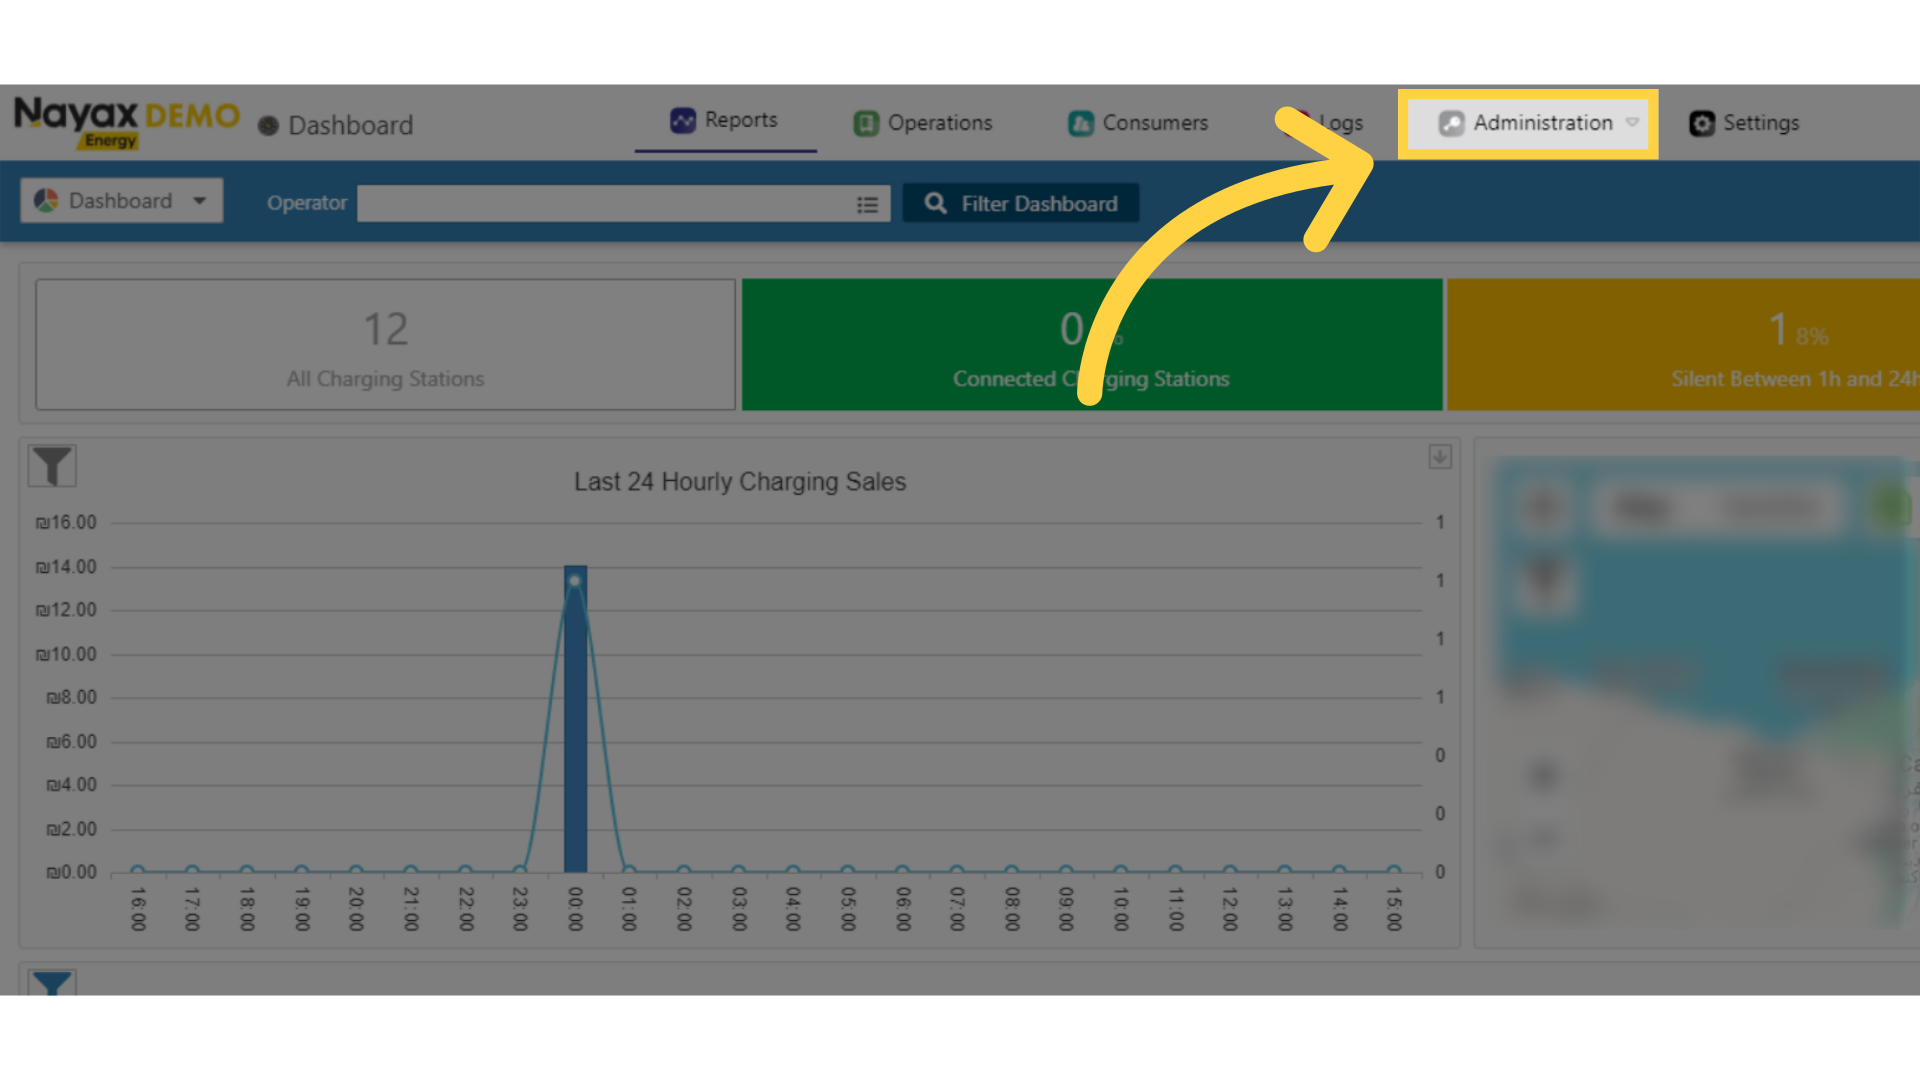Viewport: 1920px width, 1080px height.
Task: Click the Dashboard pie chart icon
Action: 46,201
